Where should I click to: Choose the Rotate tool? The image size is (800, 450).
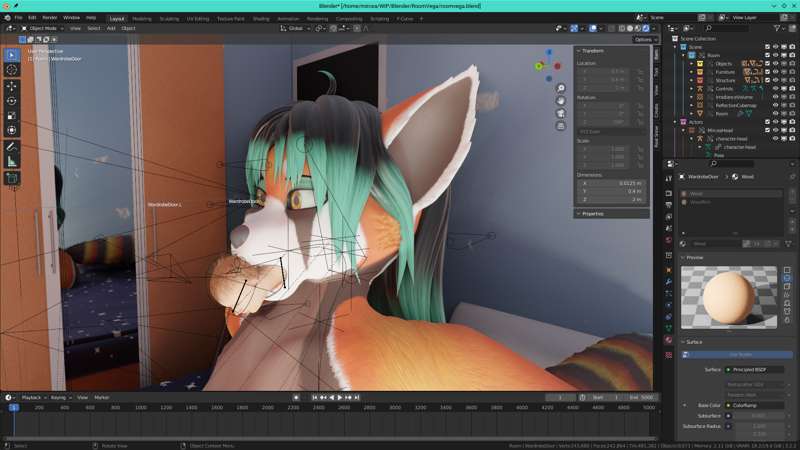tap(12, 101)
